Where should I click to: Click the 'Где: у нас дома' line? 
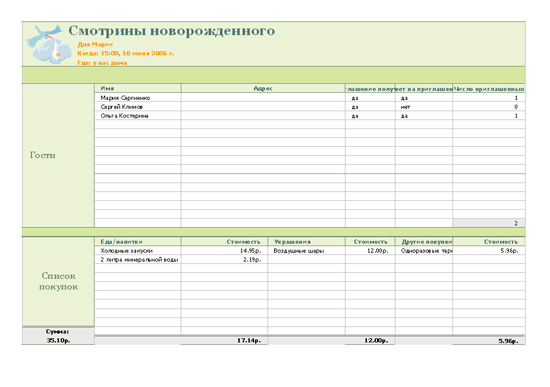[x=102, y=63]
